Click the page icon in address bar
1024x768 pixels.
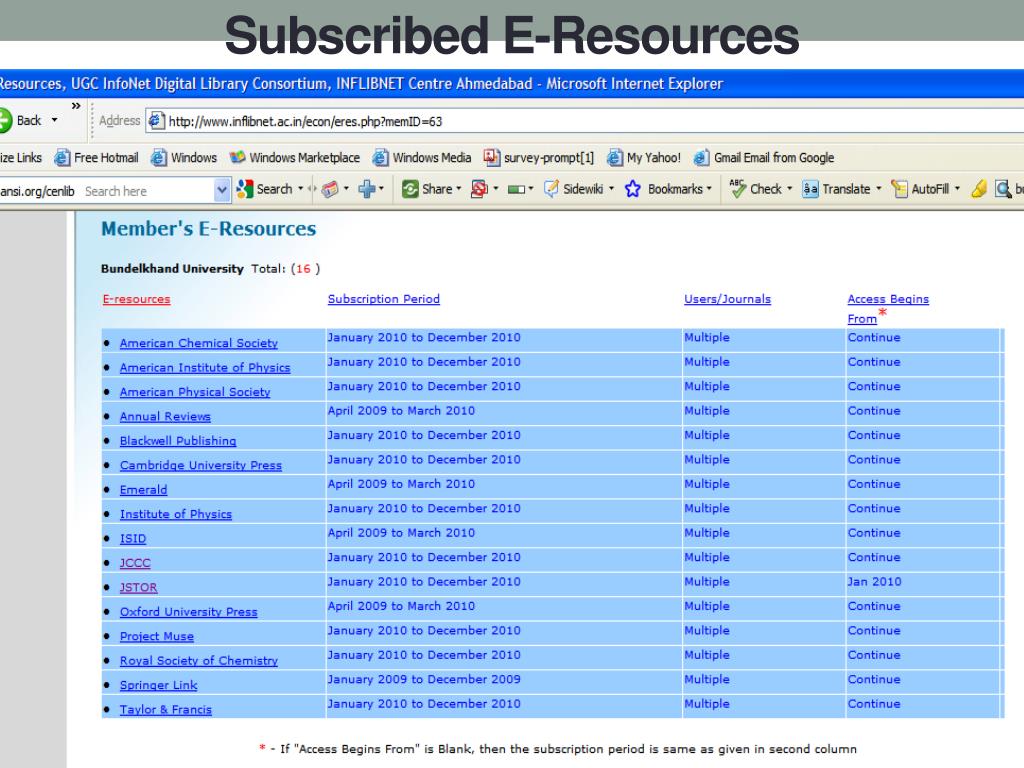(x=156, y=121)
